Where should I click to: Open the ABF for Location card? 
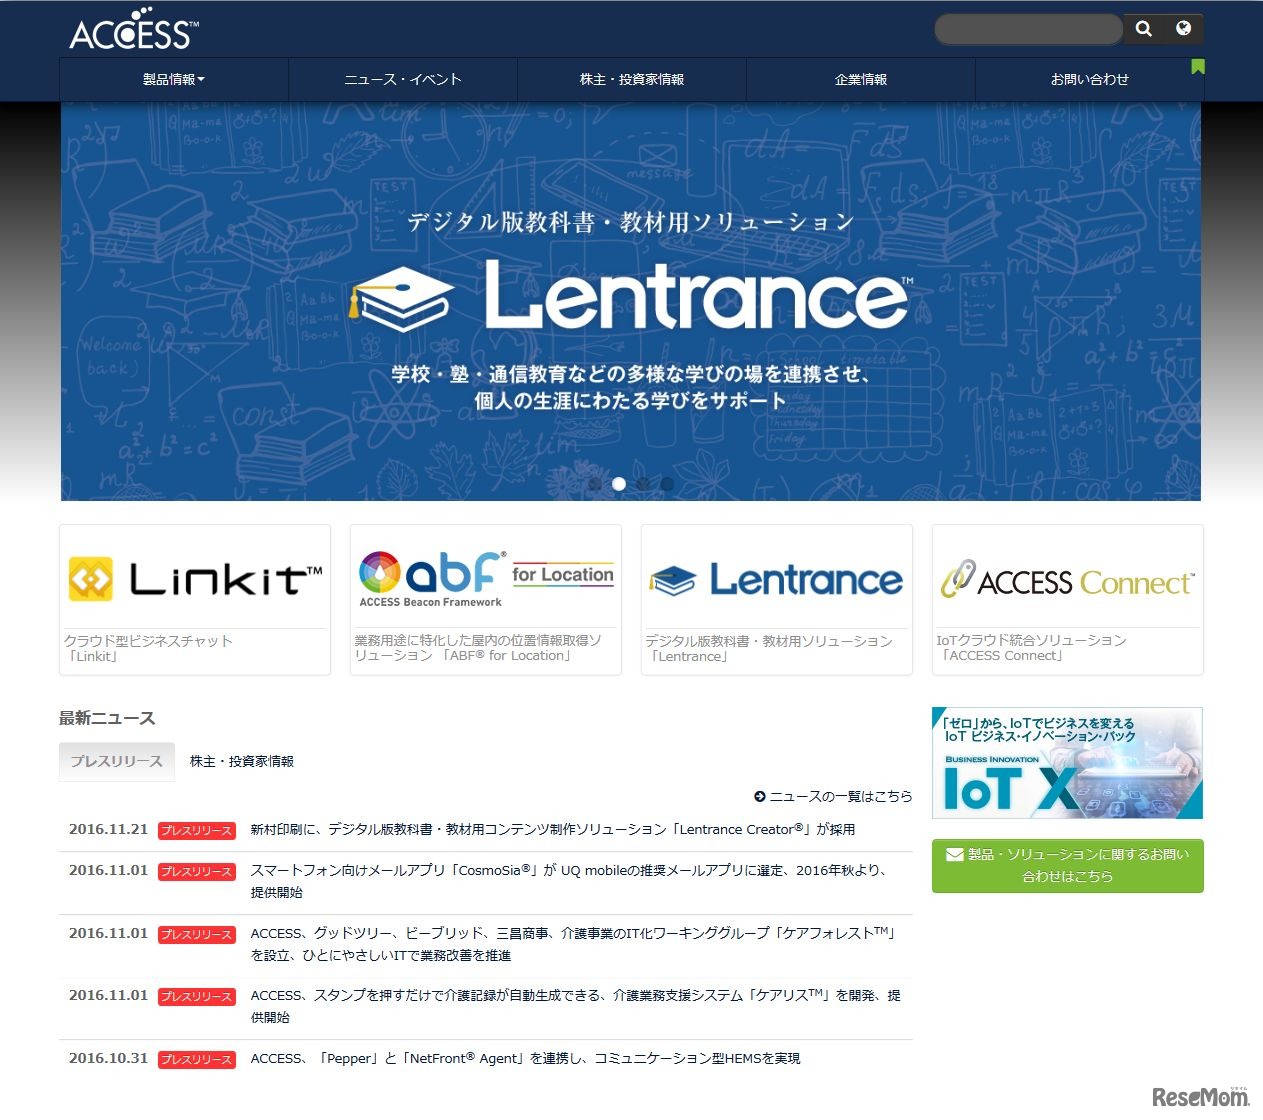tap(486, 600)
